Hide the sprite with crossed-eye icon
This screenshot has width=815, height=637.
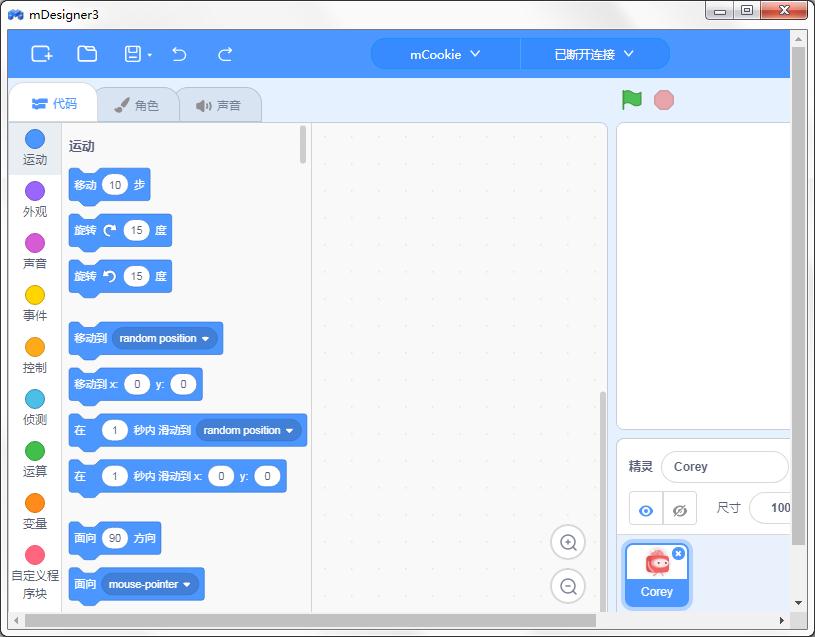pyautogui.click(x=680, y=510)
